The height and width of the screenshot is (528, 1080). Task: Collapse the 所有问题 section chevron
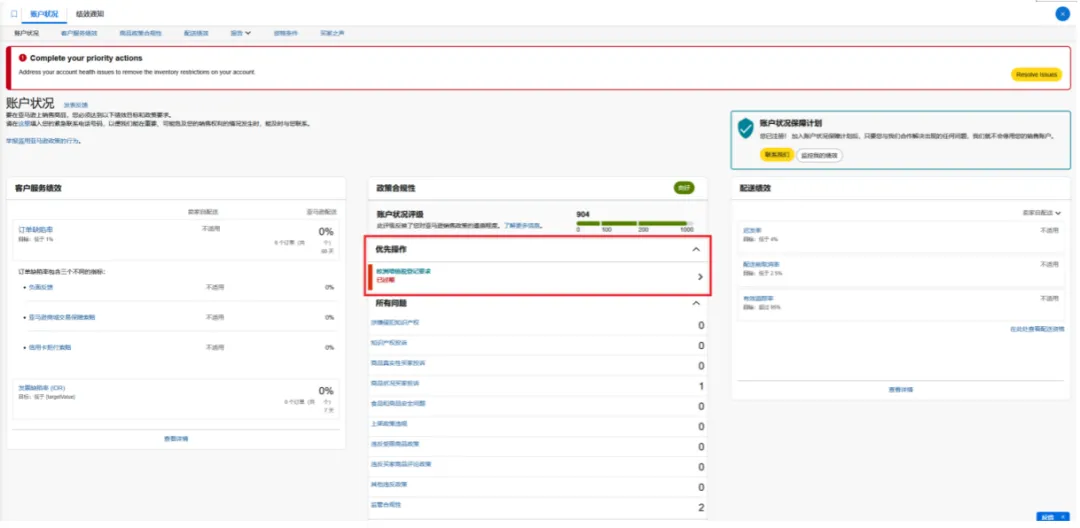coord(696,303)
